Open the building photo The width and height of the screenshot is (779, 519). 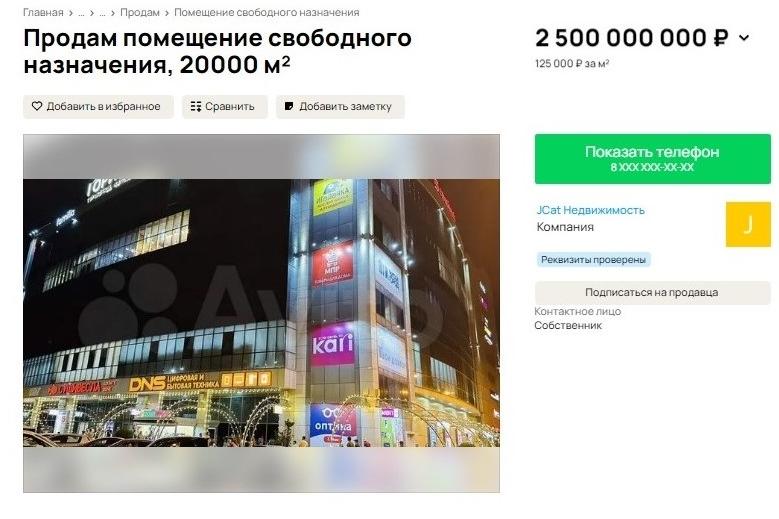(x=261, y=313)
